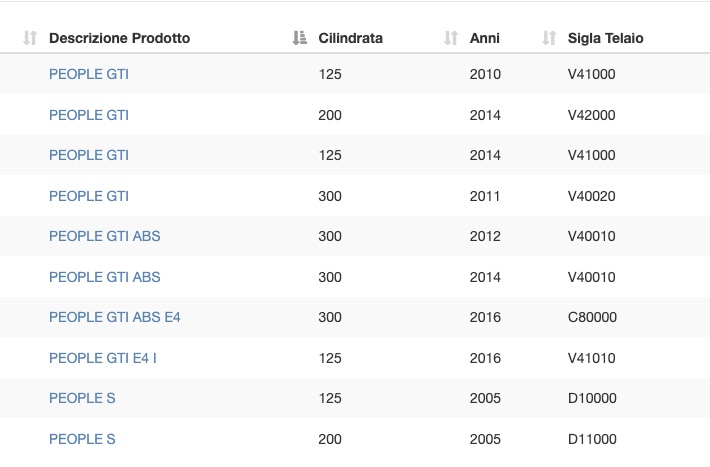The image size is (710, 467).
Task: Click sort icon beside Anni header
Action: (x=451, y=38)
